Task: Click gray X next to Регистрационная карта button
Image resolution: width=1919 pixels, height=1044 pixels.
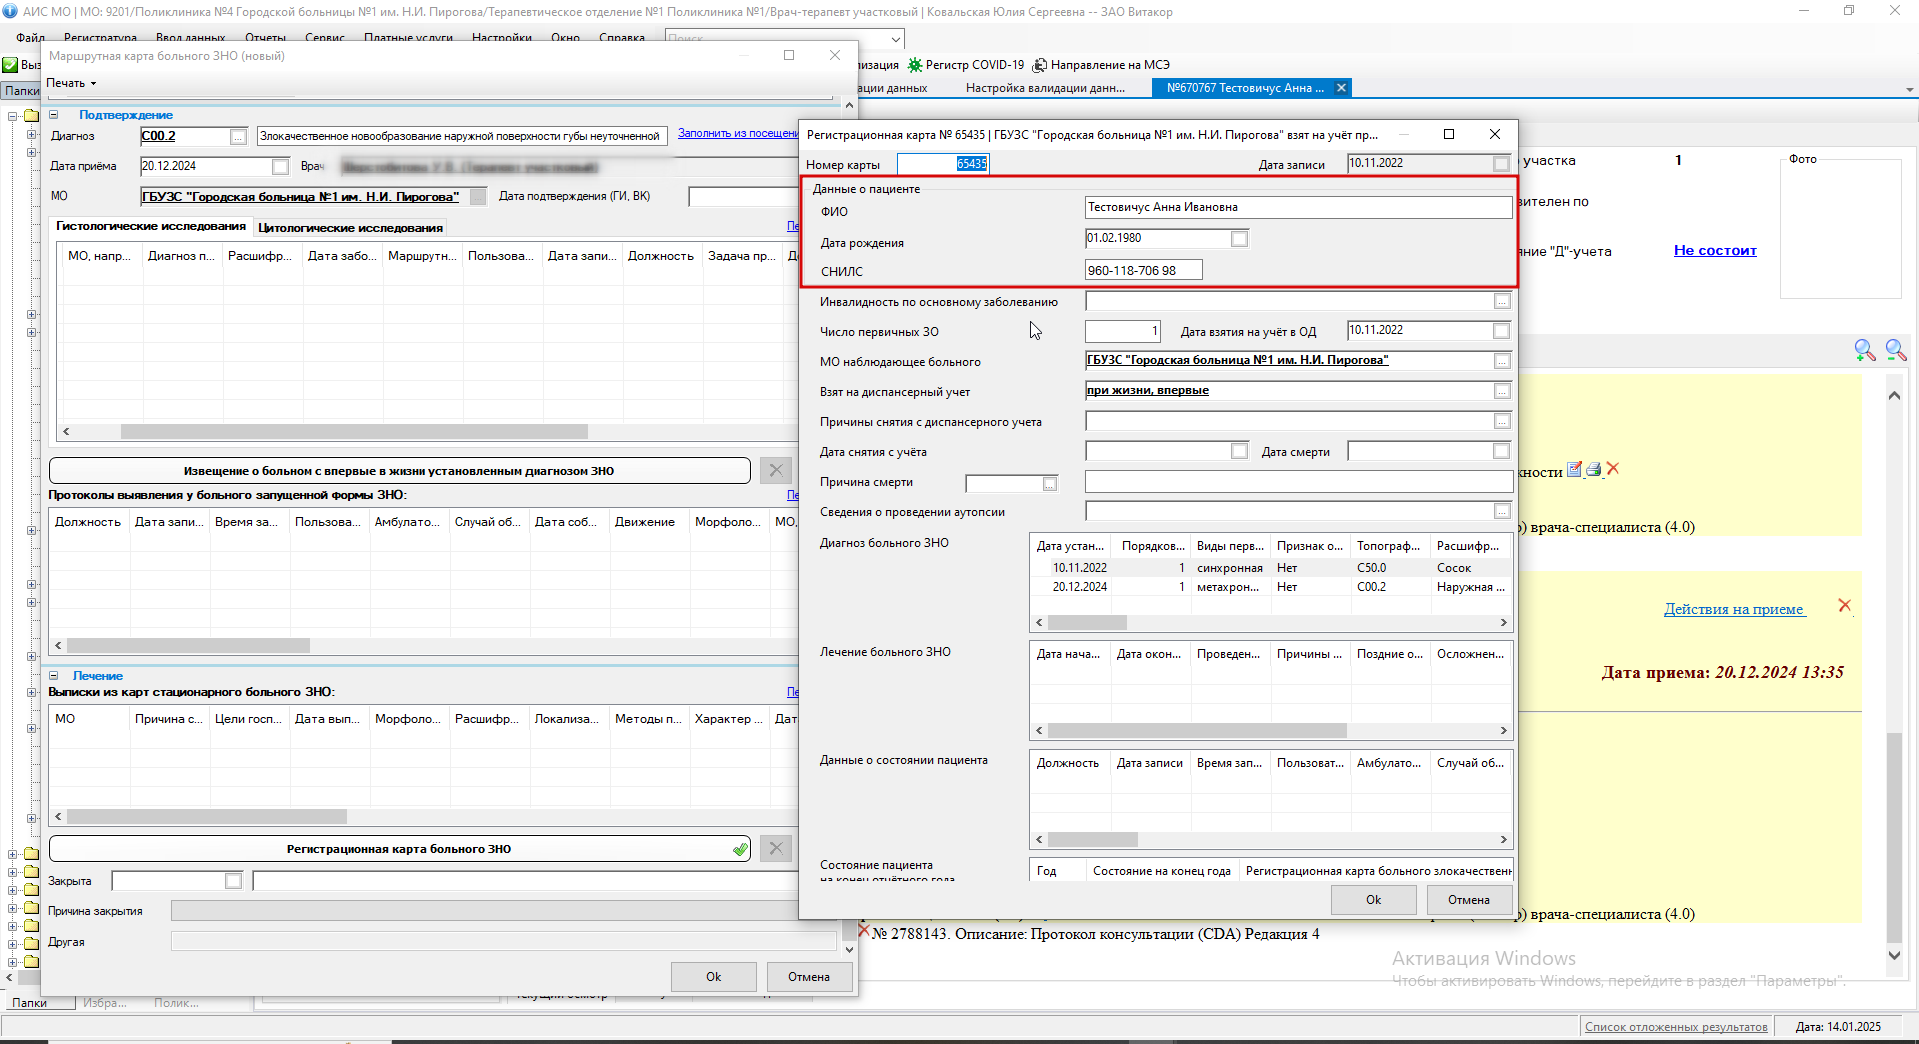Action: [776, 848]
